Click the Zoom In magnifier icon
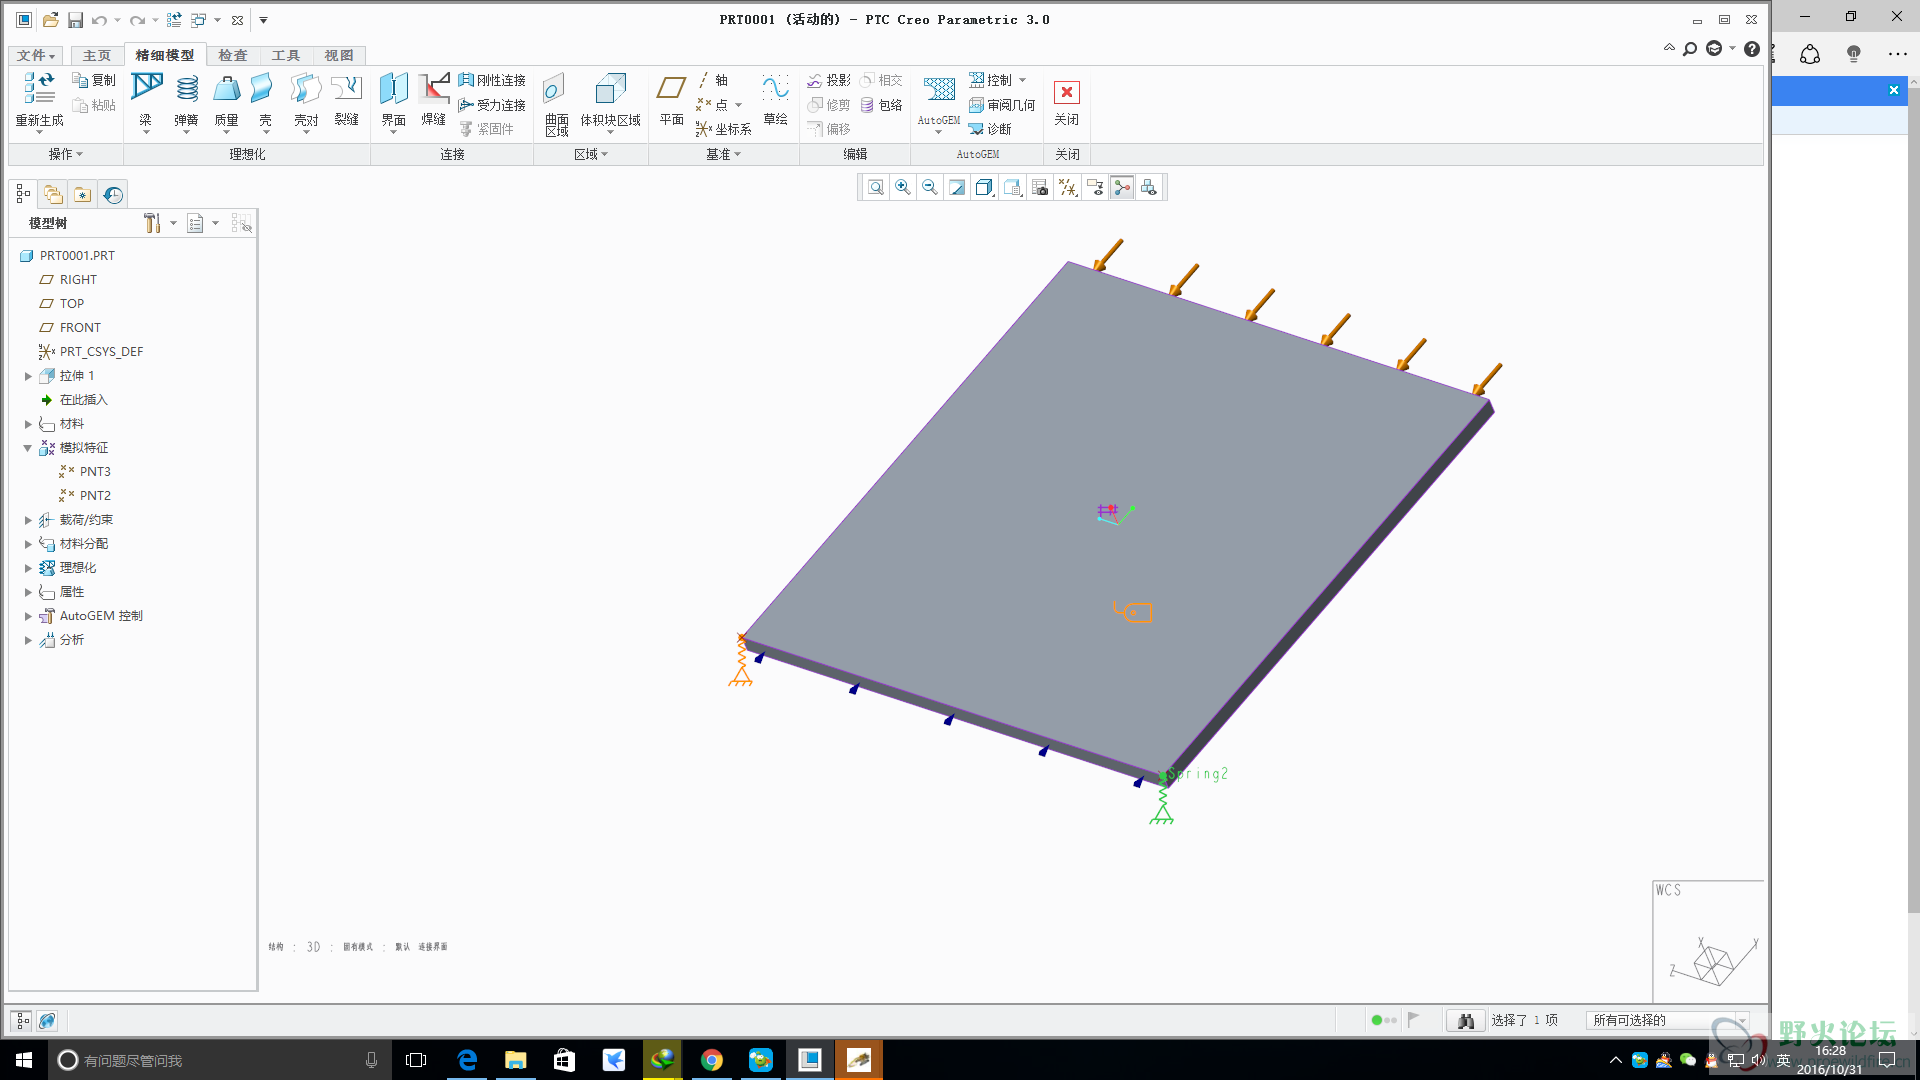This screenshot has width=1920, height=1080. point(903,188)
